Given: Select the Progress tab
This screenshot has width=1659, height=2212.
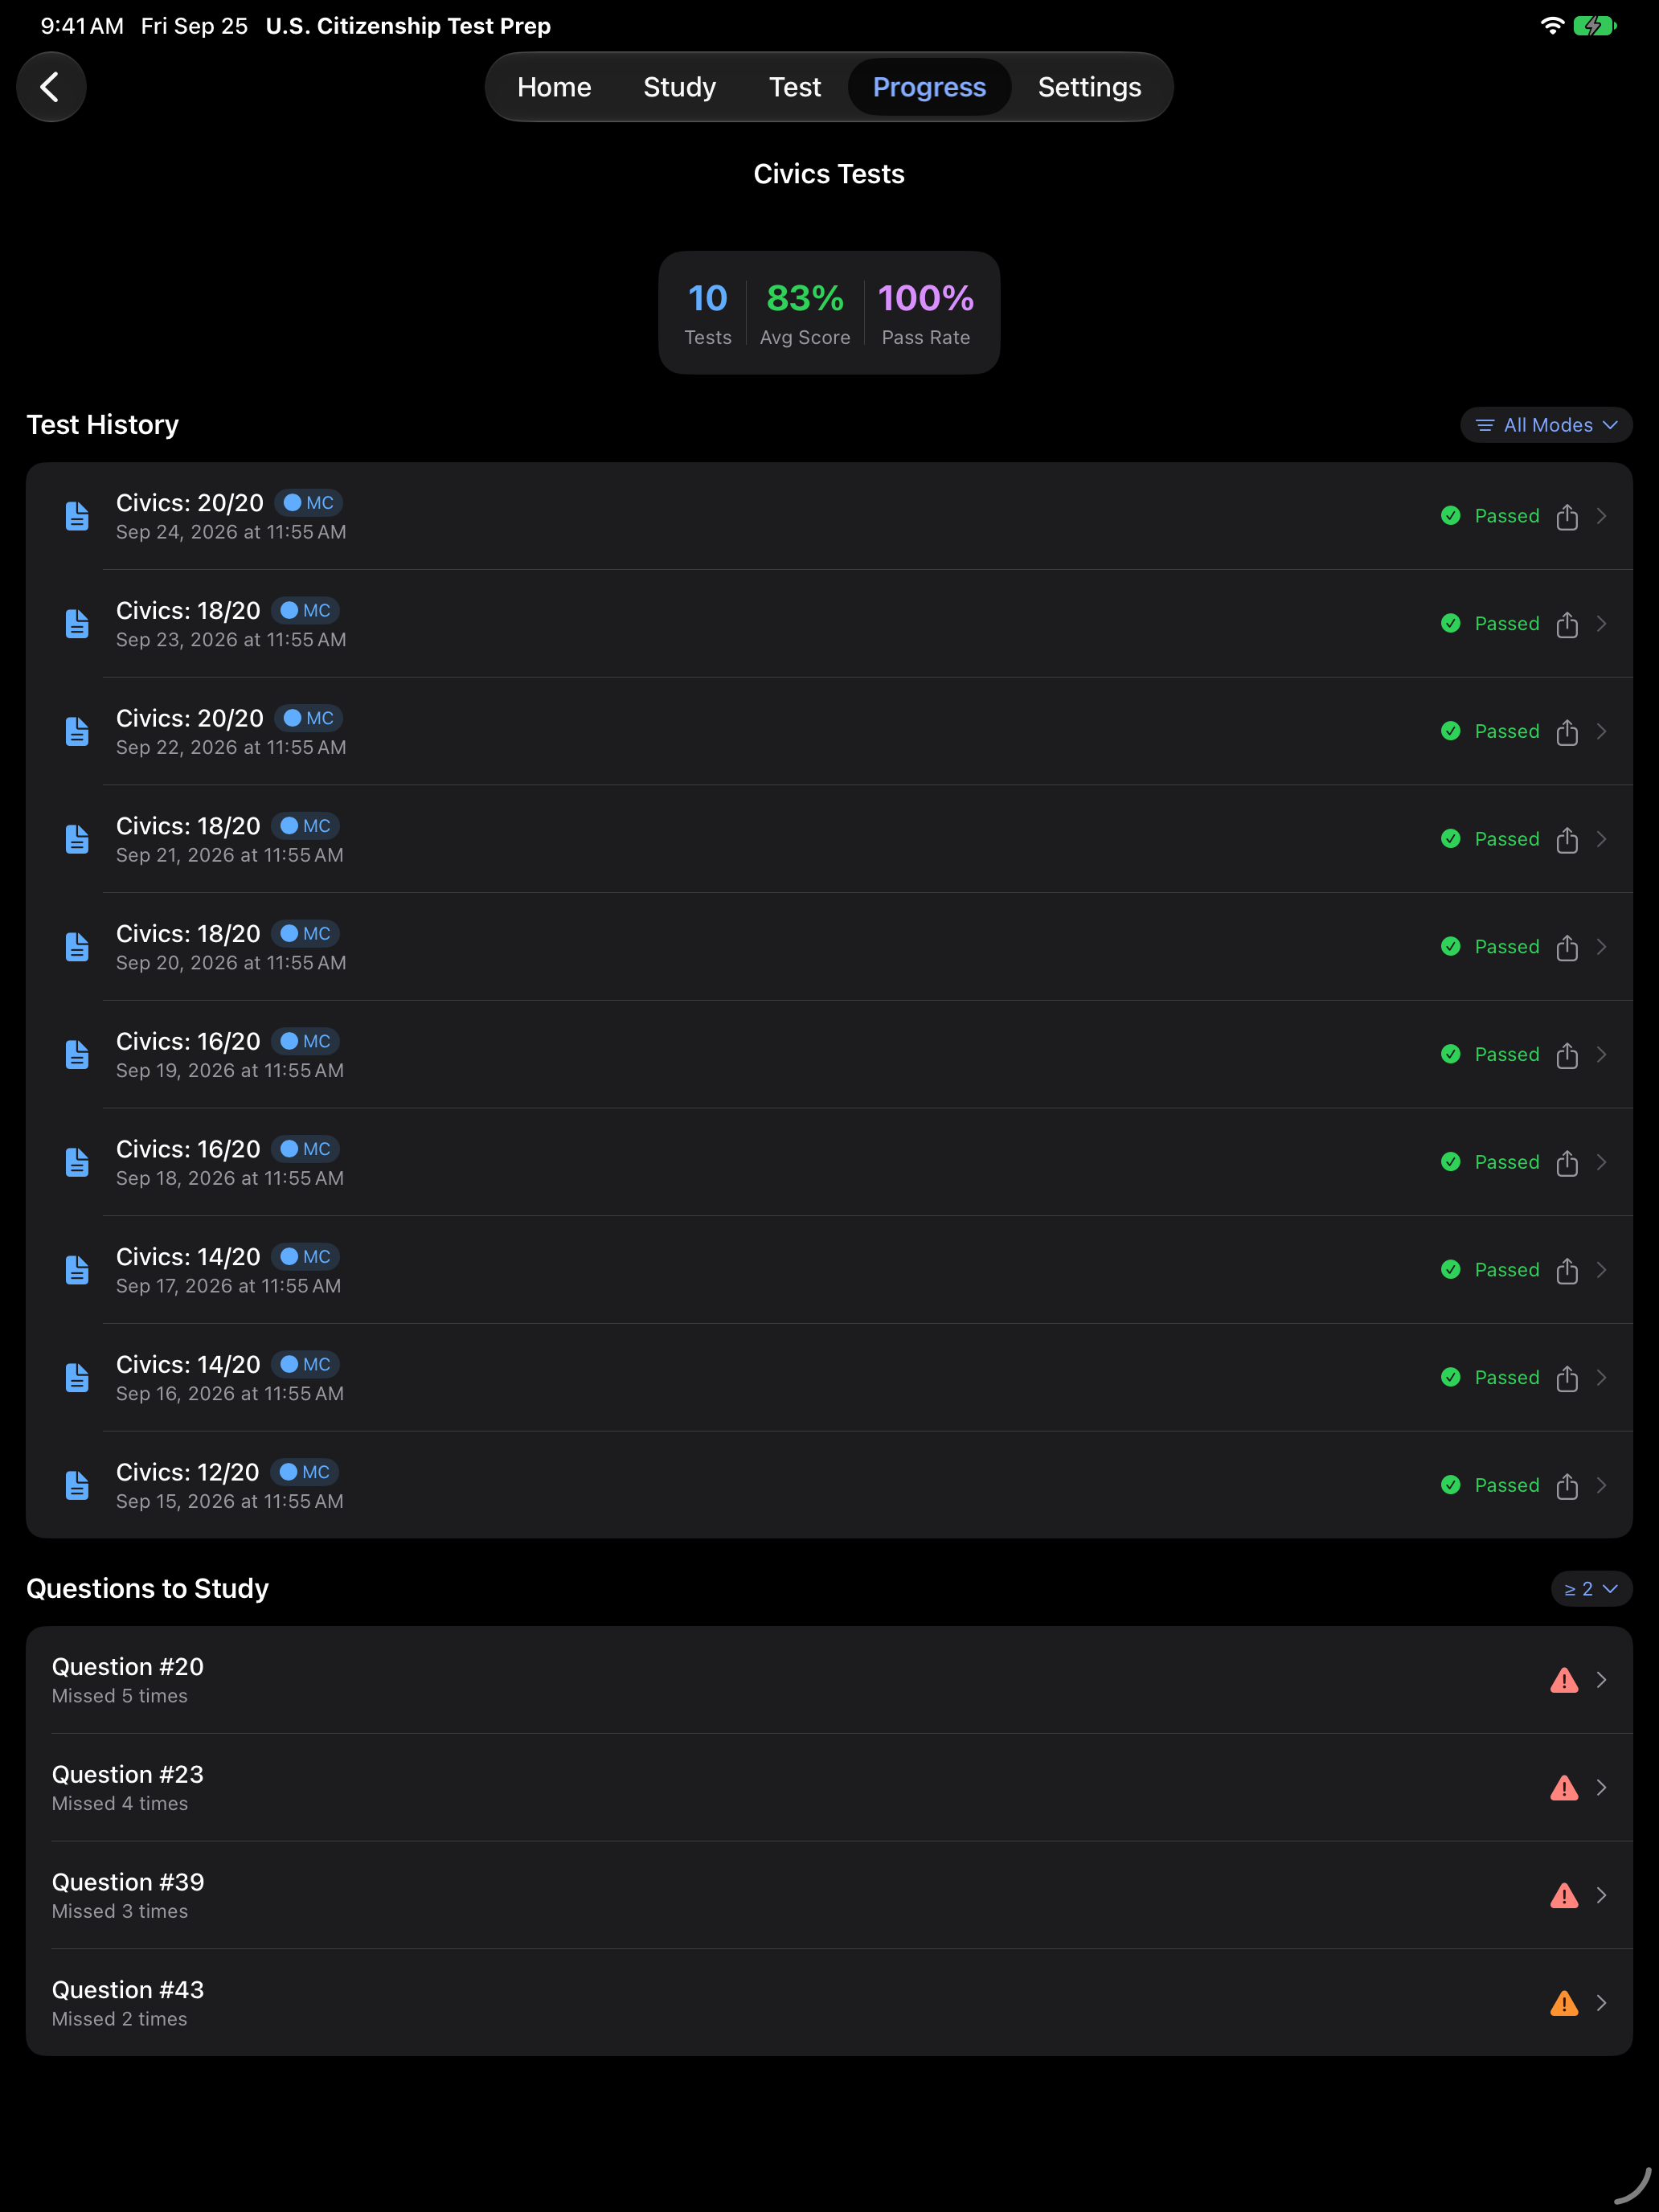Looking at the screenshot, I should [929, 87].
